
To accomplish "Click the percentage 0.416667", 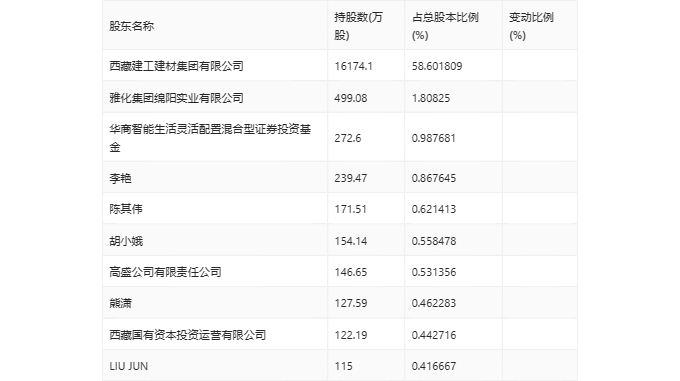I will point(434,366).
